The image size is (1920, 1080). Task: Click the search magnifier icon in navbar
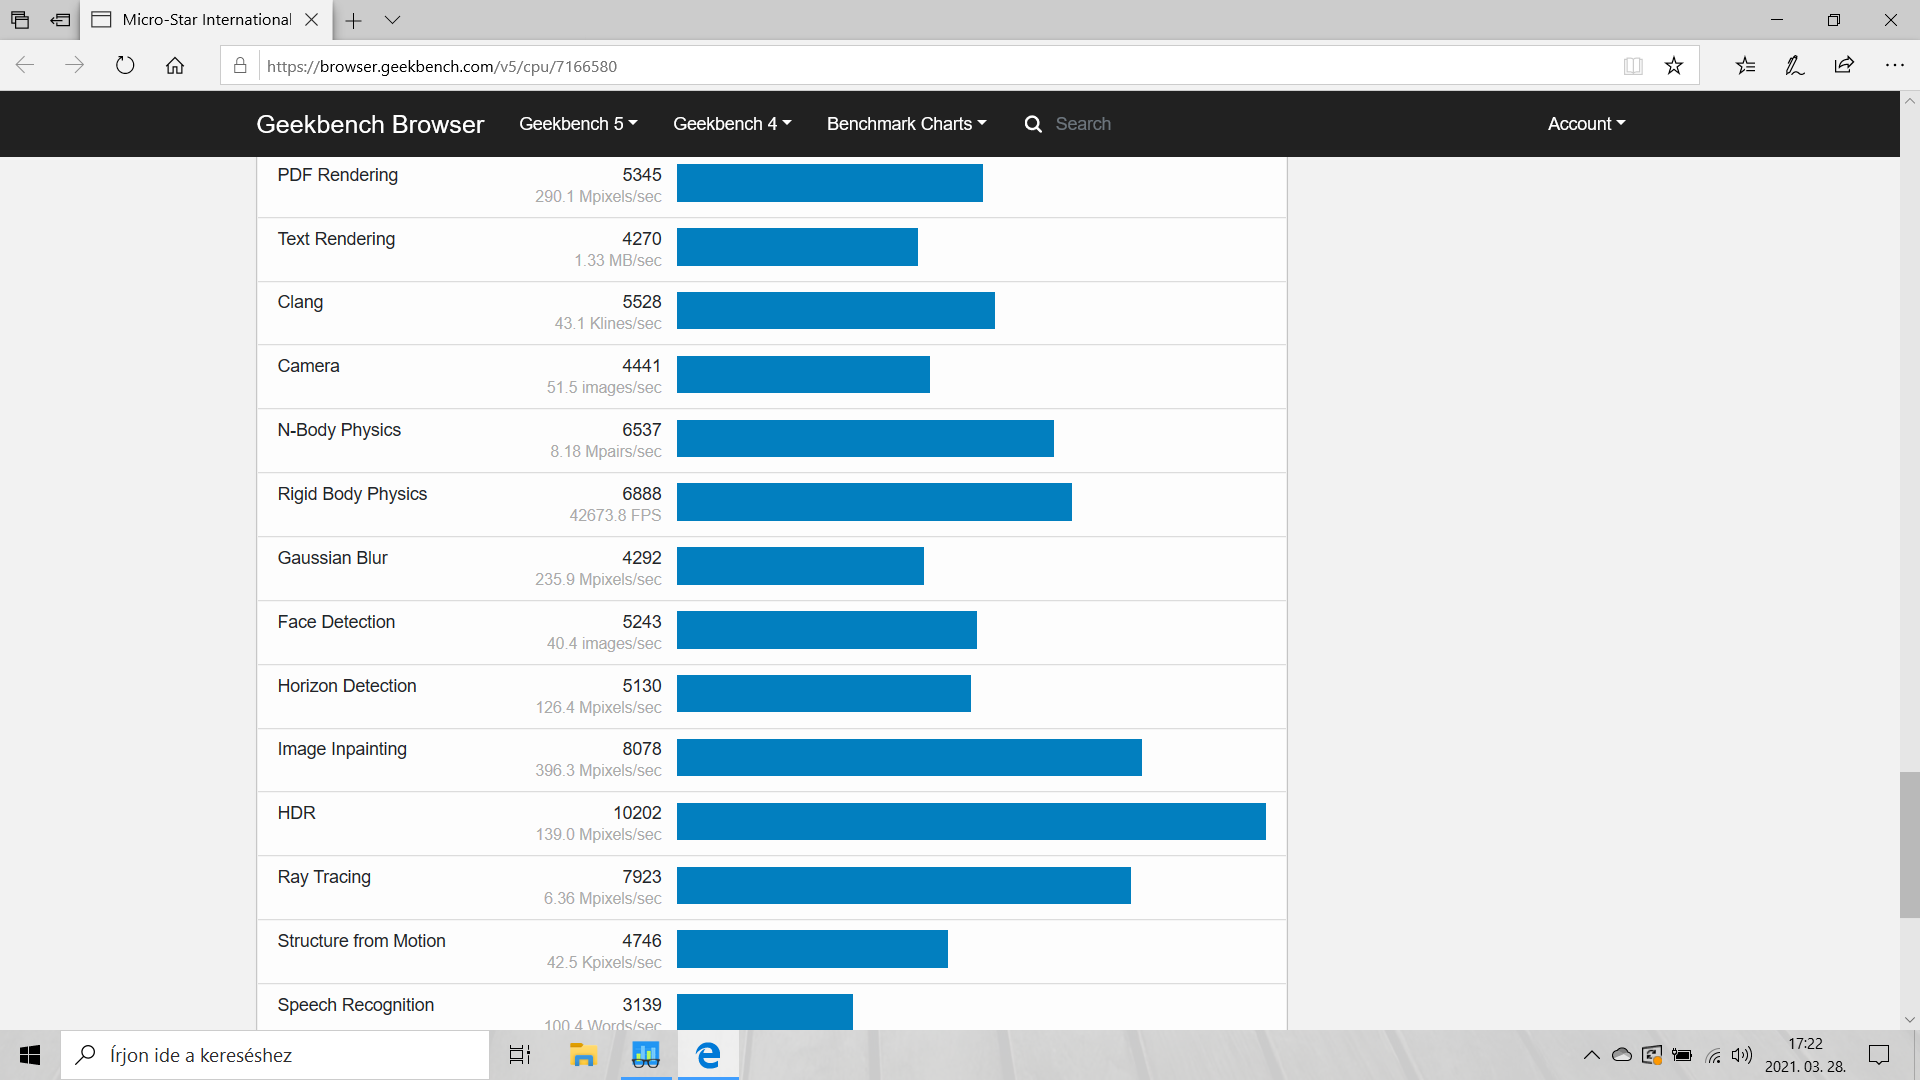[x=1033, y=124]
